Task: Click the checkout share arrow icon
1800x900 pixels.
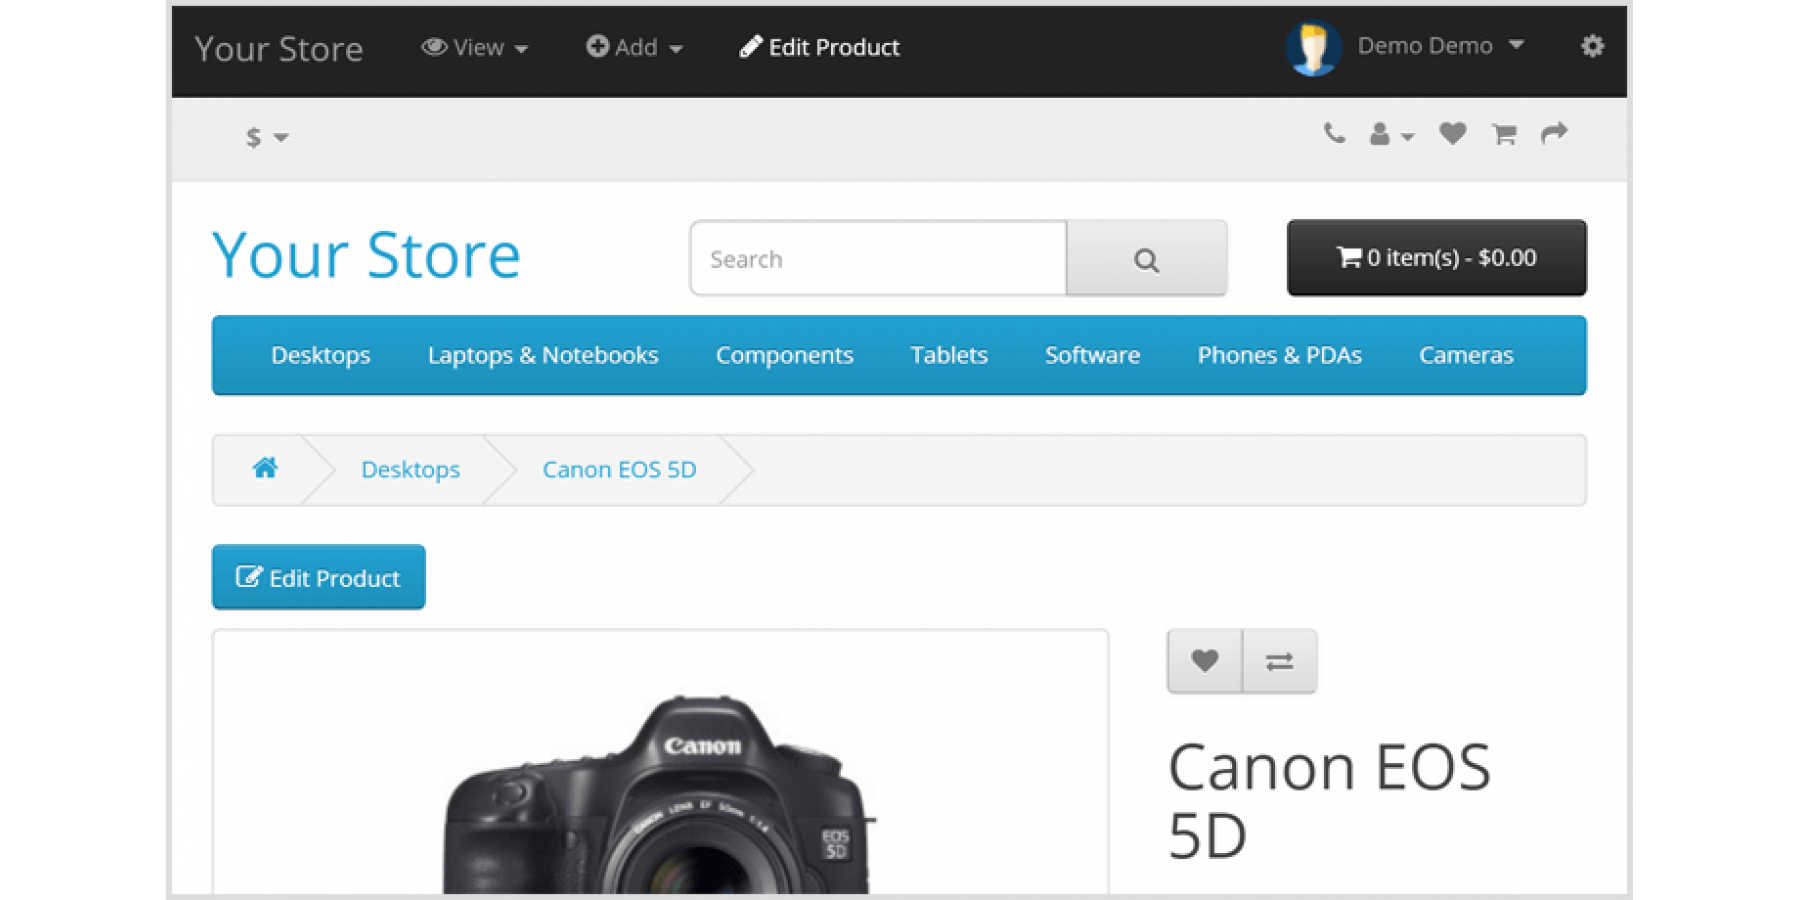Action: [1554, 133]
